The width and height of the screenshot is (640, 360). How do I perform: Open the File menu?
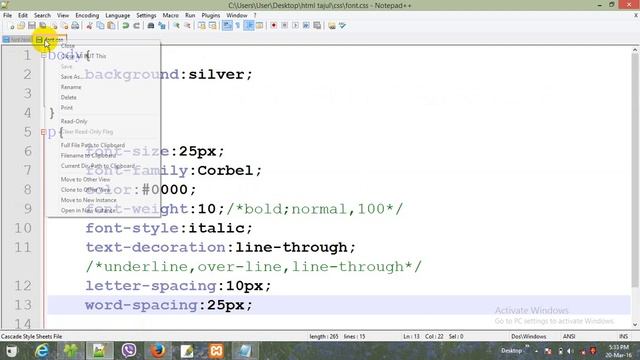(x=7, y=15)
